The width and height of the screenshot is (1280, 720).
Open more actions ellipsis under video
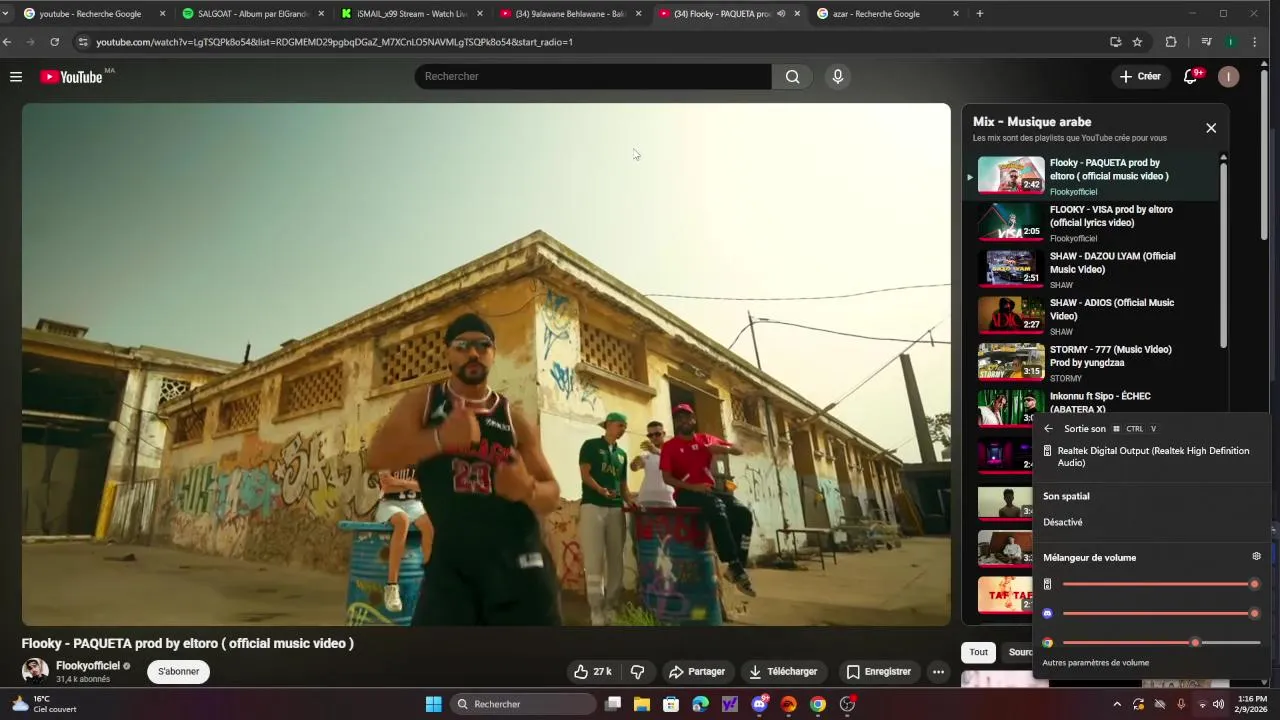[x=938, y=672]
